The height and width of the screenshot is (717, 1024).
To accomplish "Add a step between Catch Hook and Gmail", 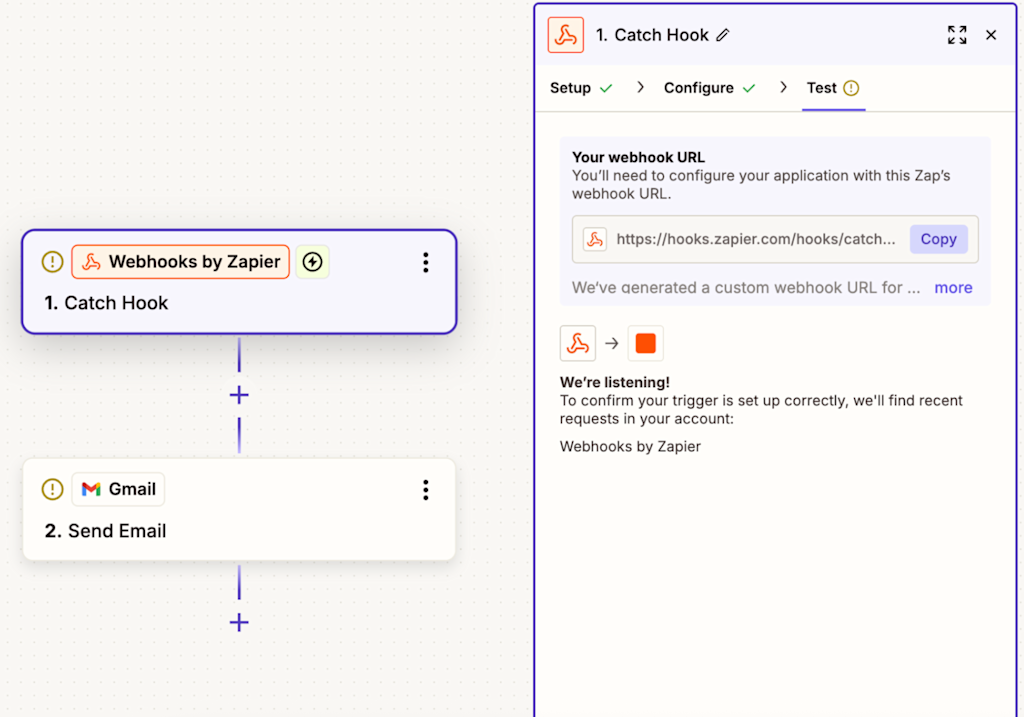I will [x=239, y=395].
